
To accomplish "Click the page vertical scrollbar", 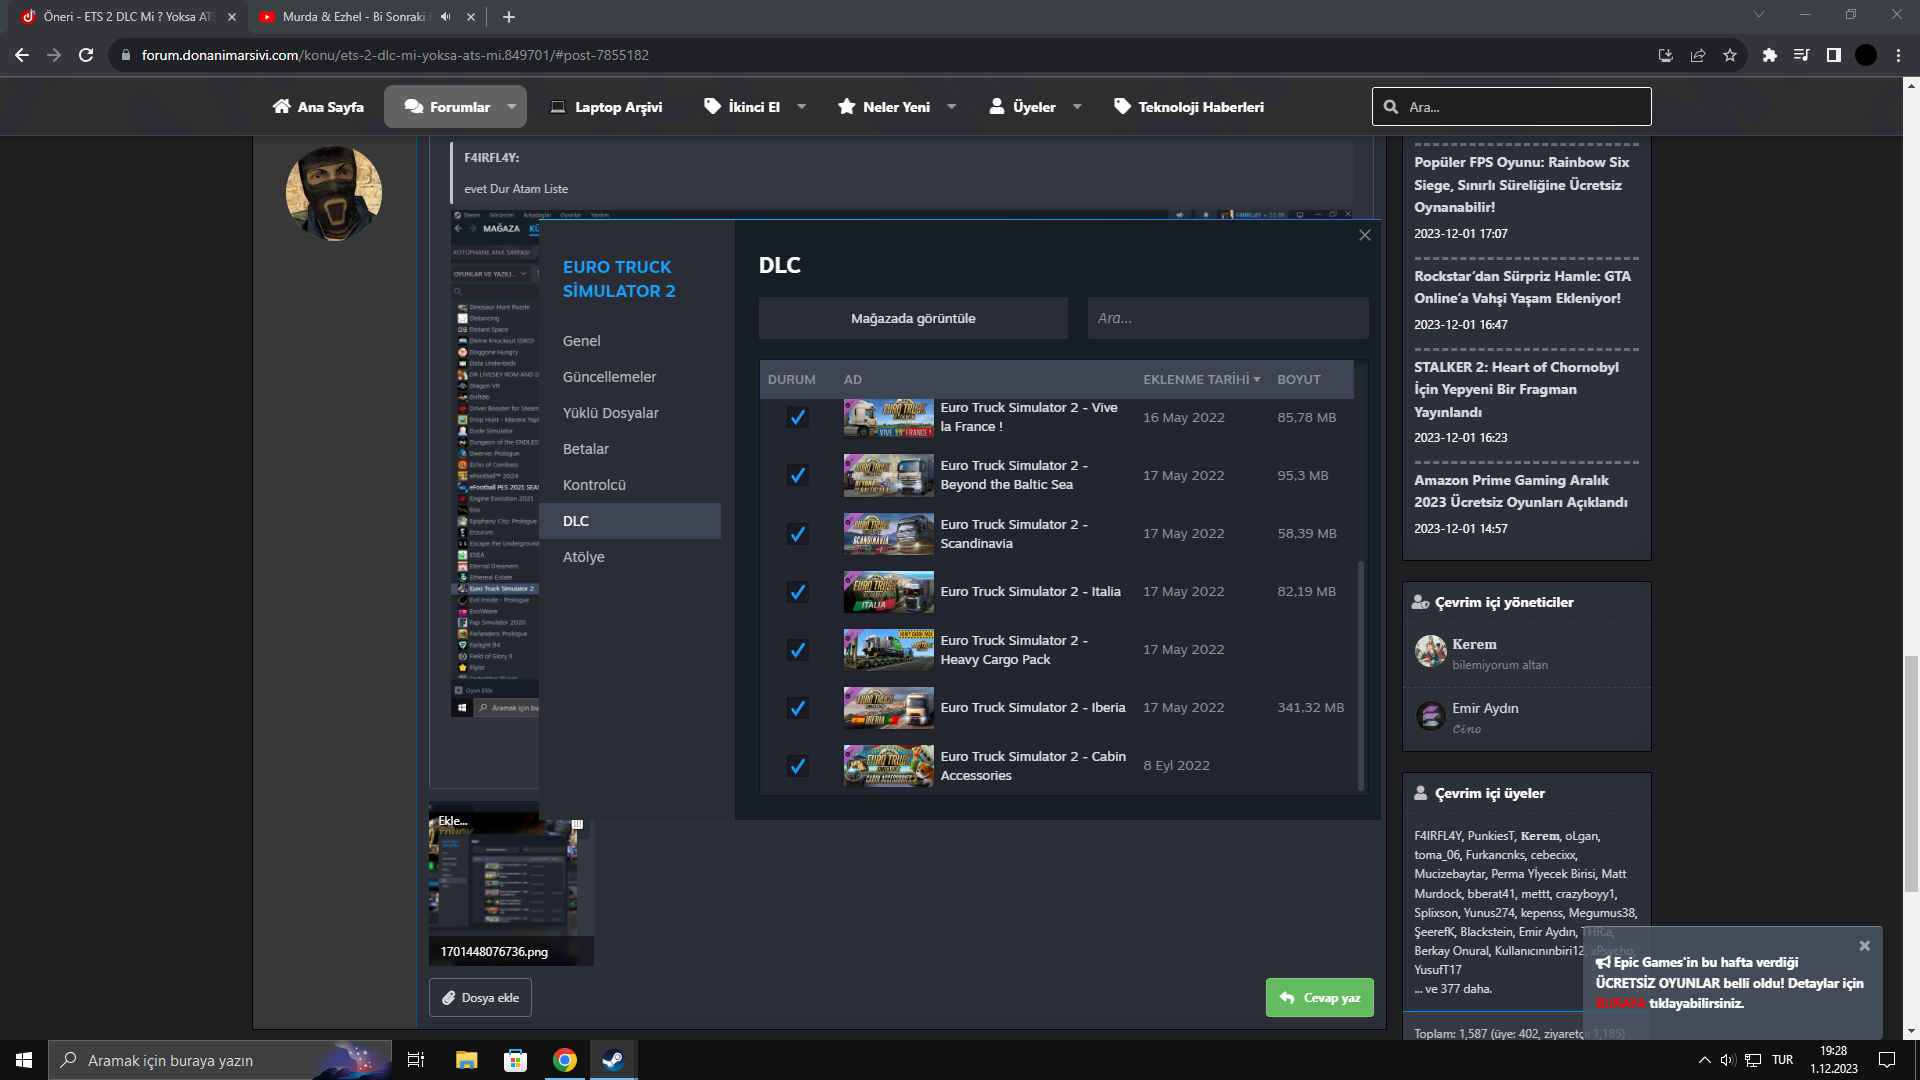I will 1911,775.
